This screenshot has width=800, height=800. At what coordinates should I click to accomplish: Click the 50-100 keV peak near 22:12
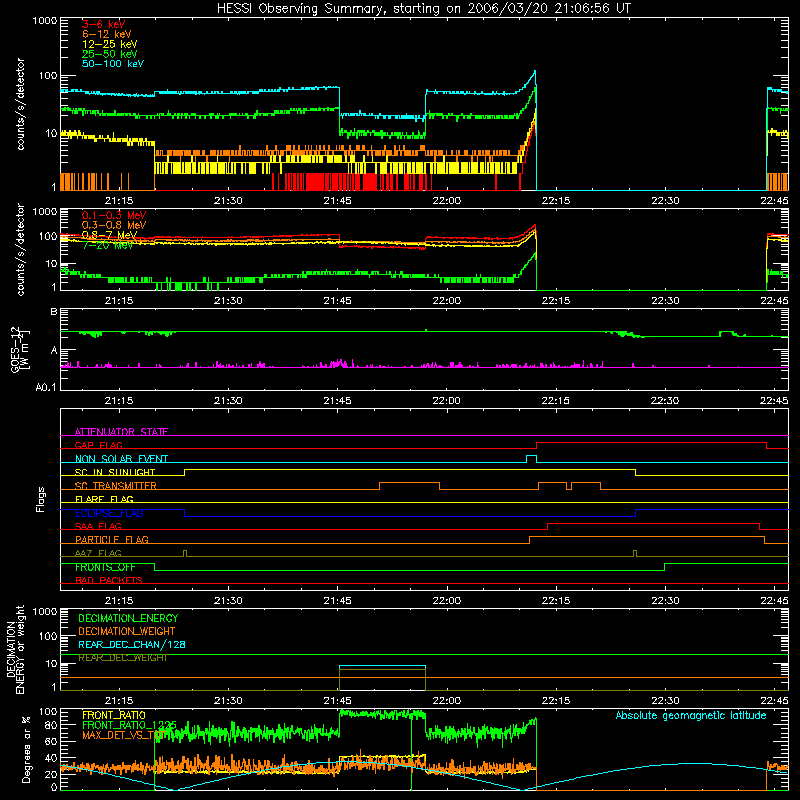click(x=535, y=72)
